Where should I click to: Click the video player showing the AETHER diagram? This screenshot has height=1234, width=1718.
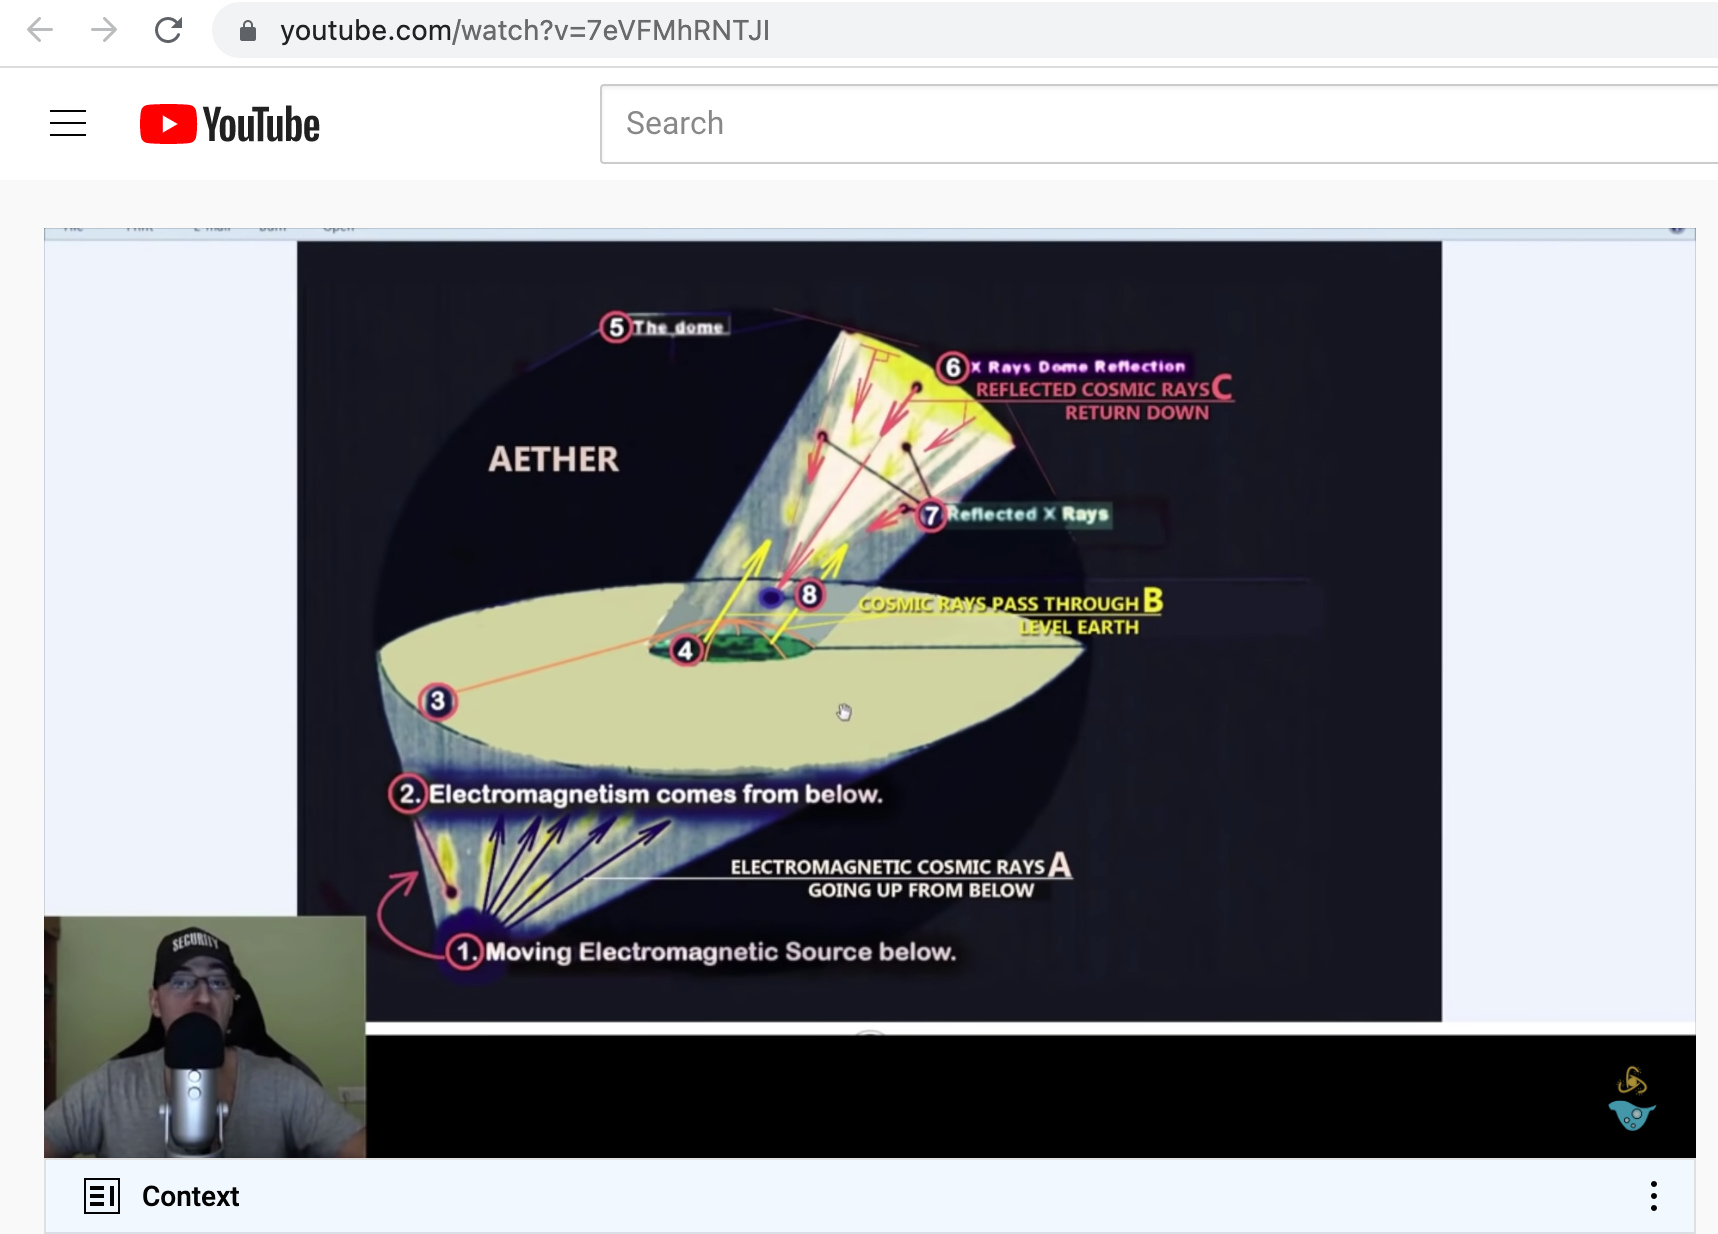click(870, 693)
